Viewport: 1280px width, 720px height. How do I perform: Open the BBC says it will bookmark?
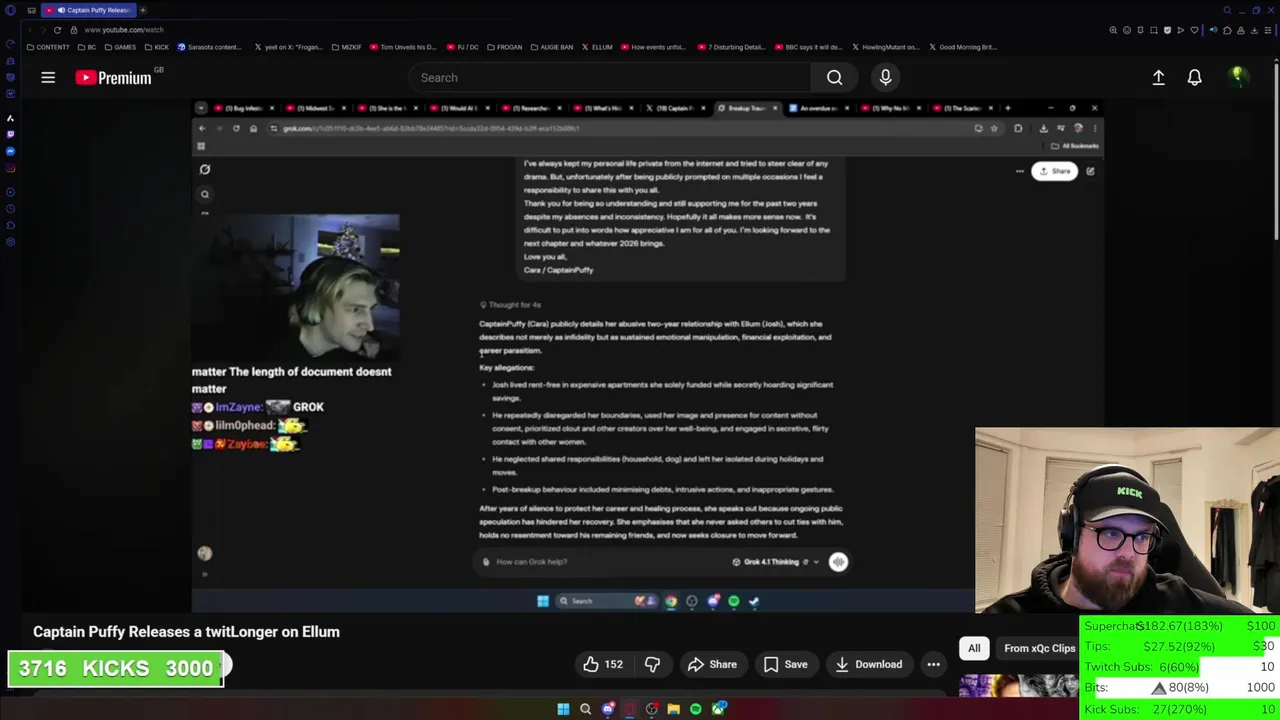pyautogui.click(x=810, y=47)
